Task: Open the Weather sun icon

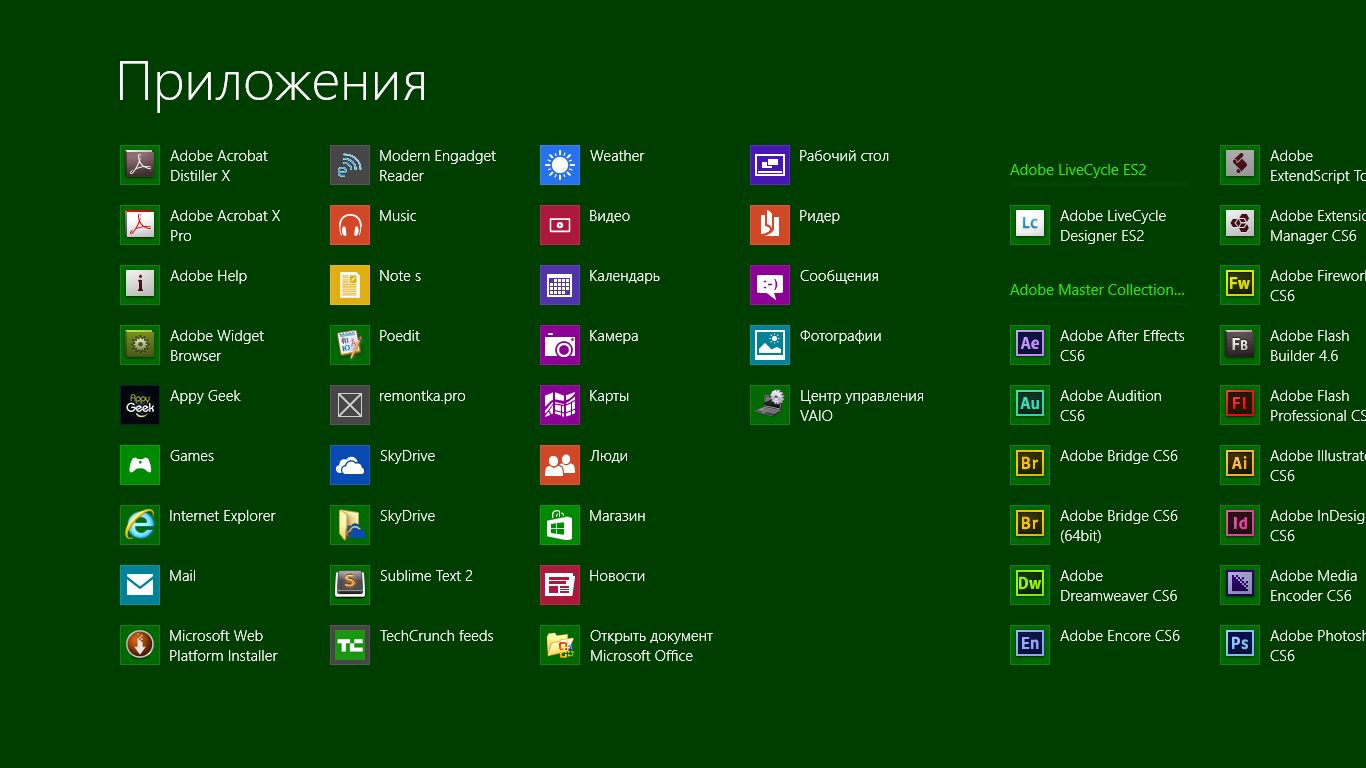Action: click(x=560, y=165)
